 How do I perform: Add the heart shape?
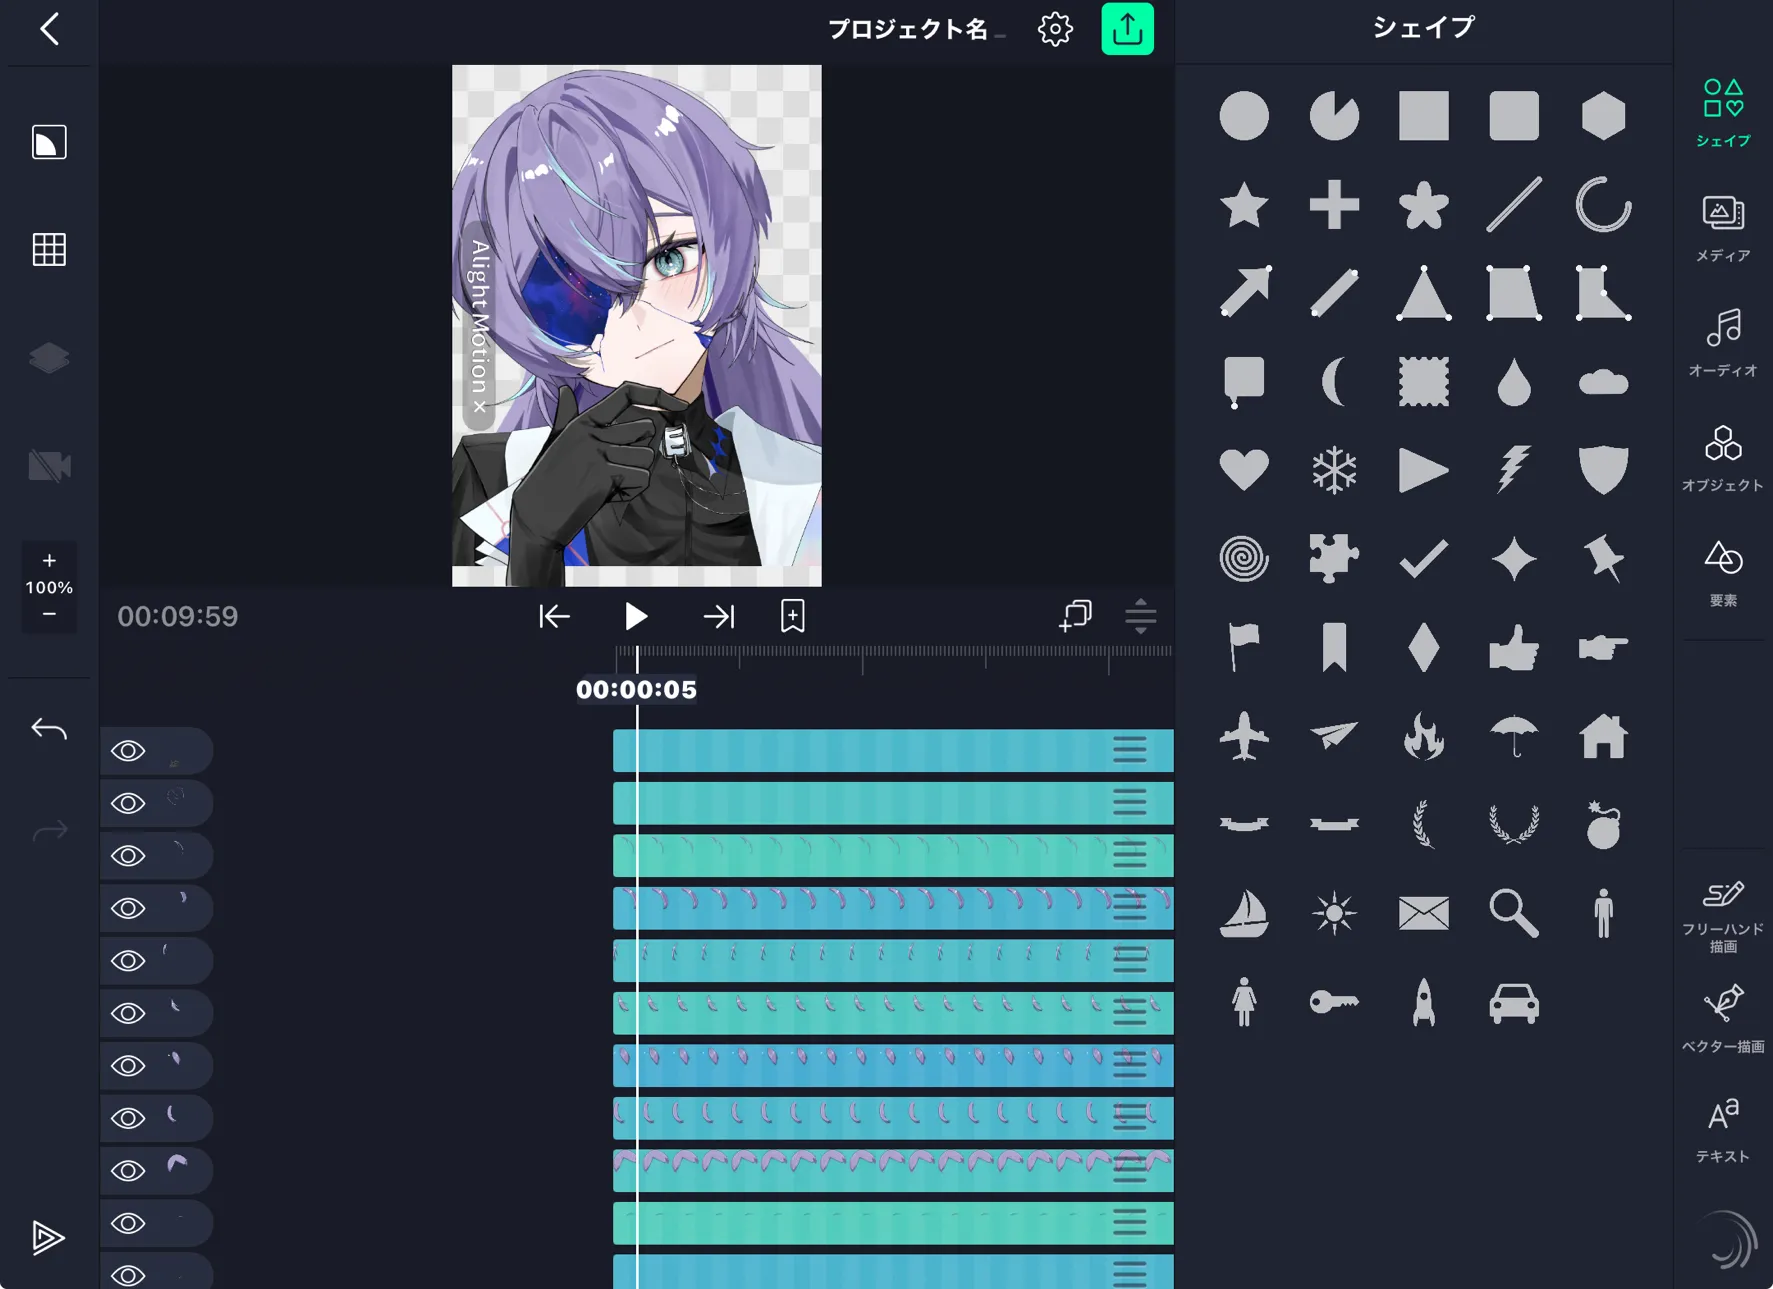click(1244, 469)
